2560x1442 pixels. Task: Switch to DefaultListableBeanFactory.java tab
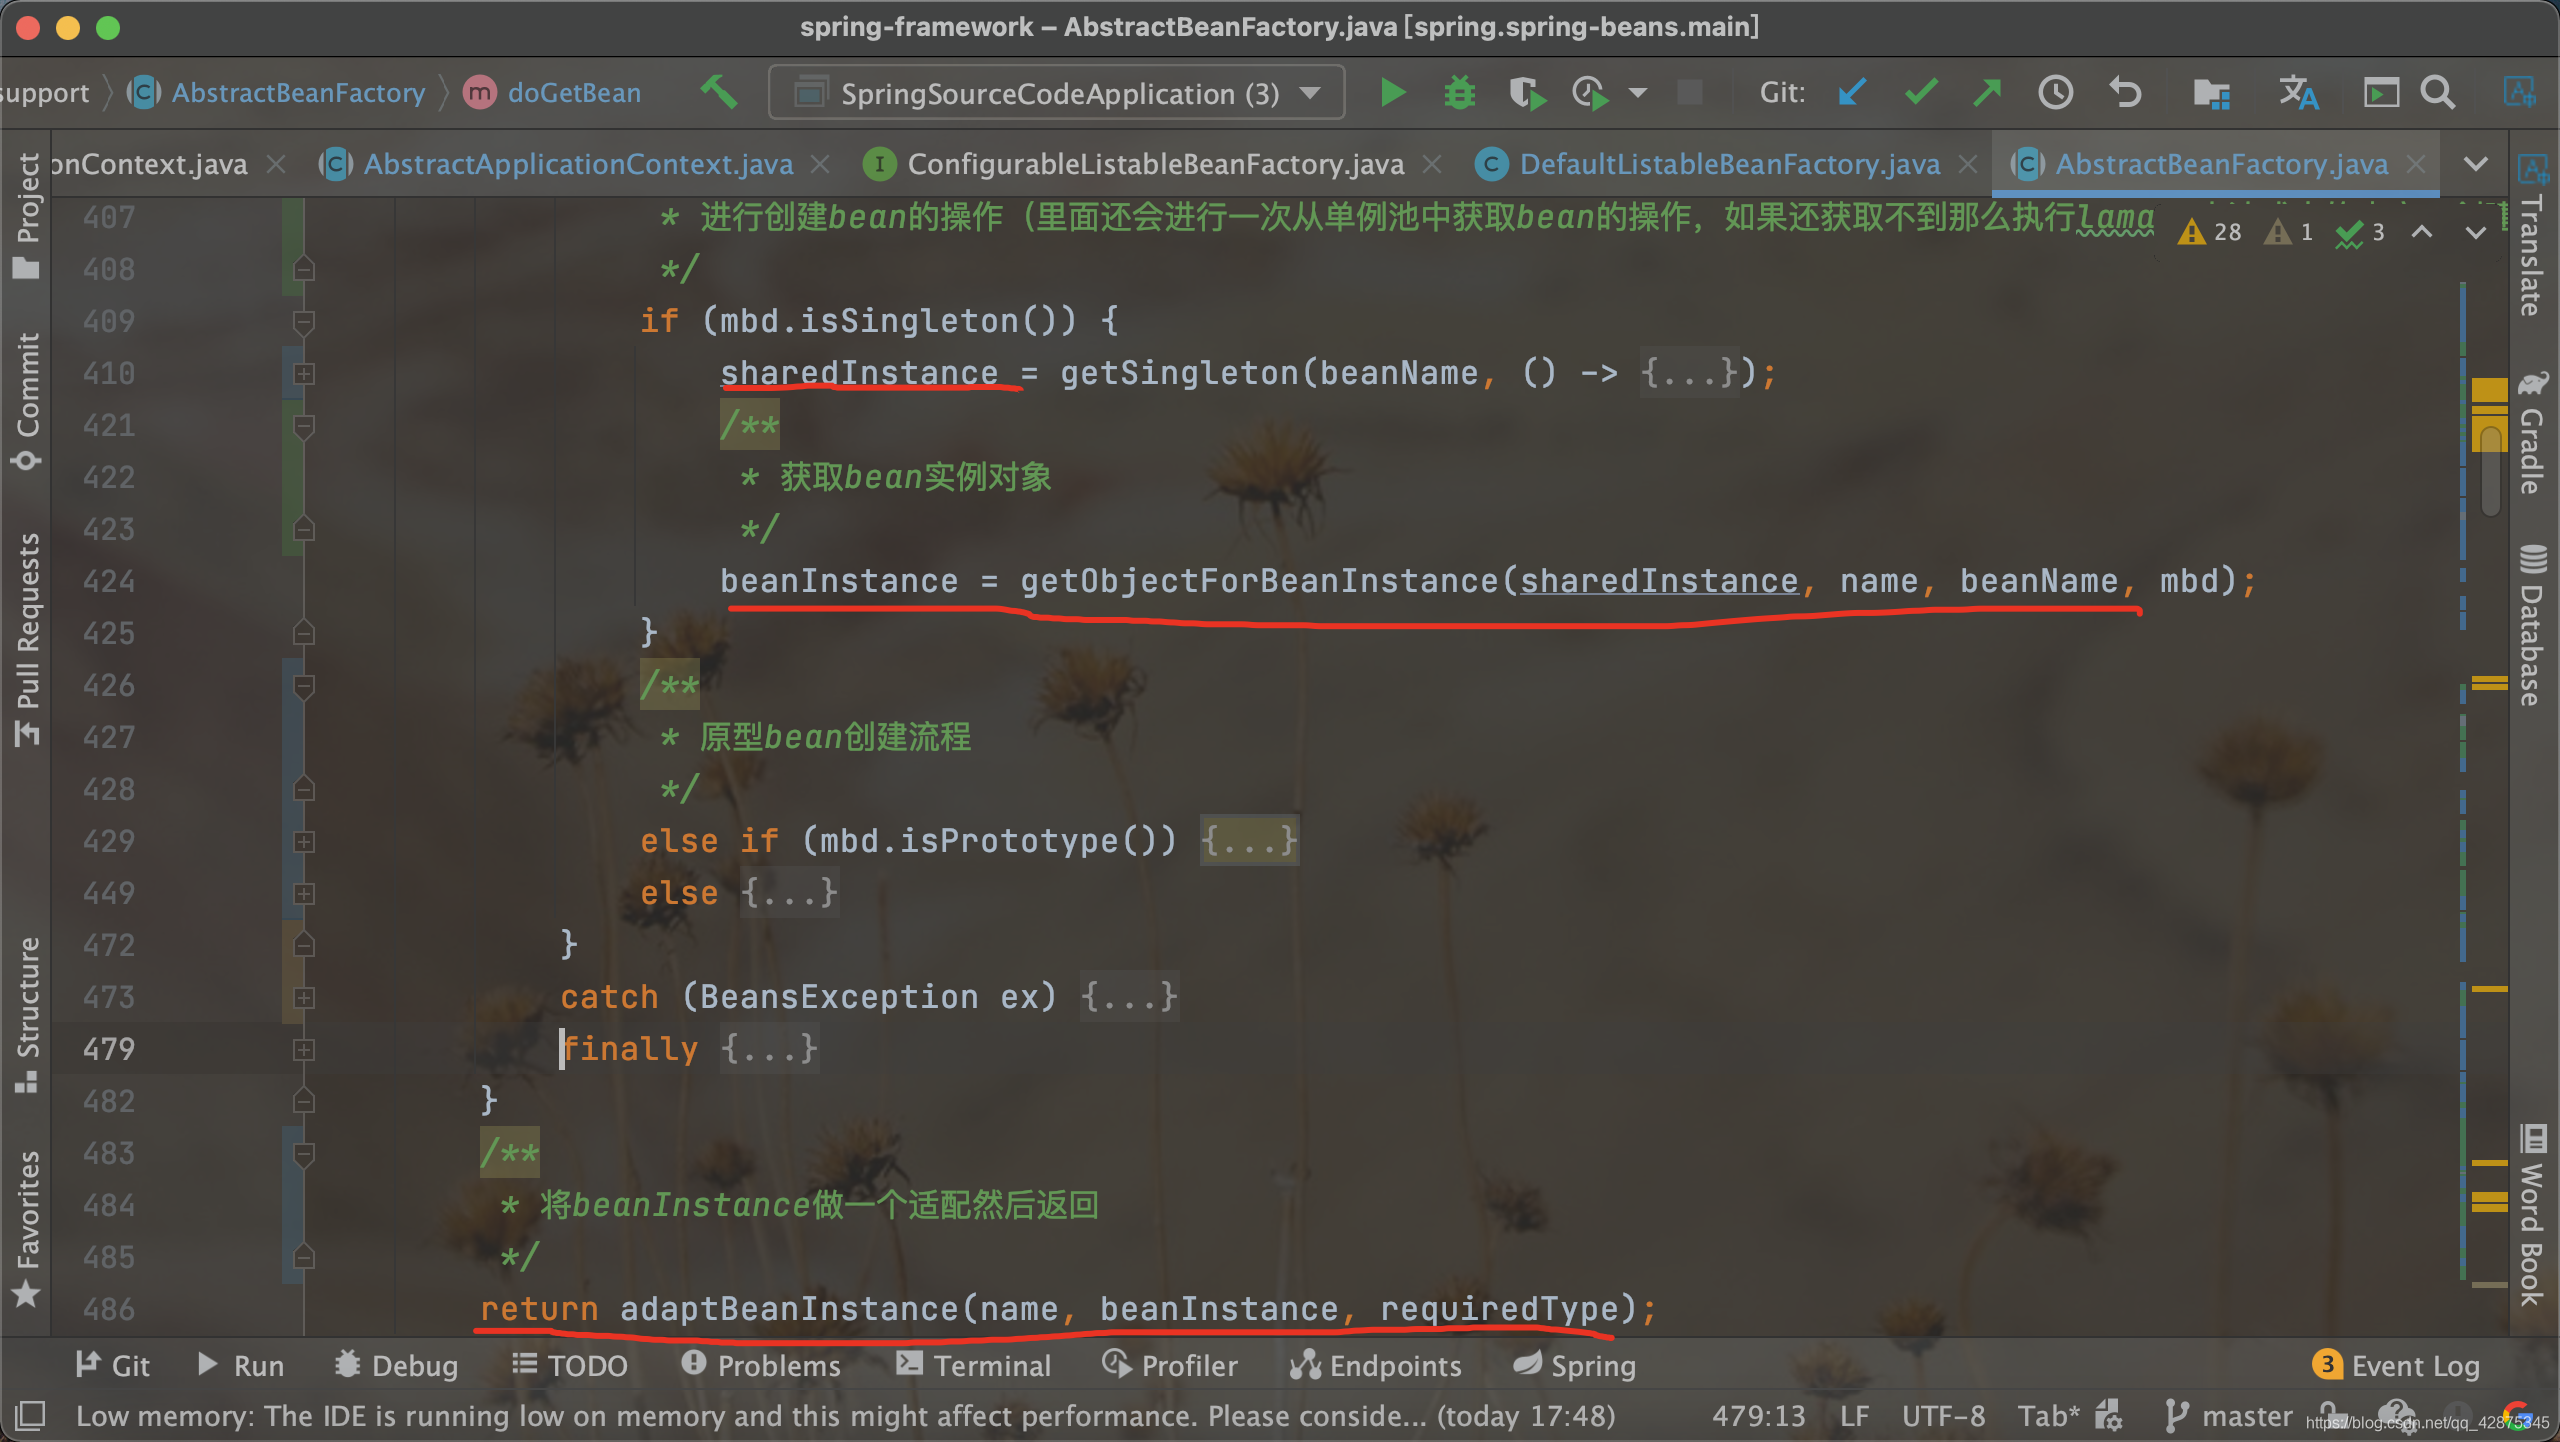[1728, 164]
